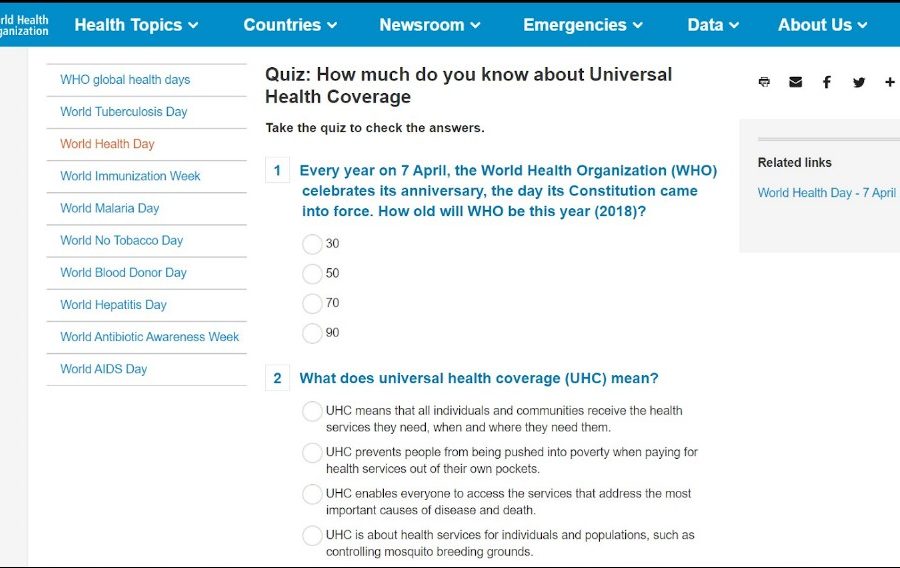Select UHC prevents poverty answer option
Viewport: 900px width, 568px height.
(312, 453)
